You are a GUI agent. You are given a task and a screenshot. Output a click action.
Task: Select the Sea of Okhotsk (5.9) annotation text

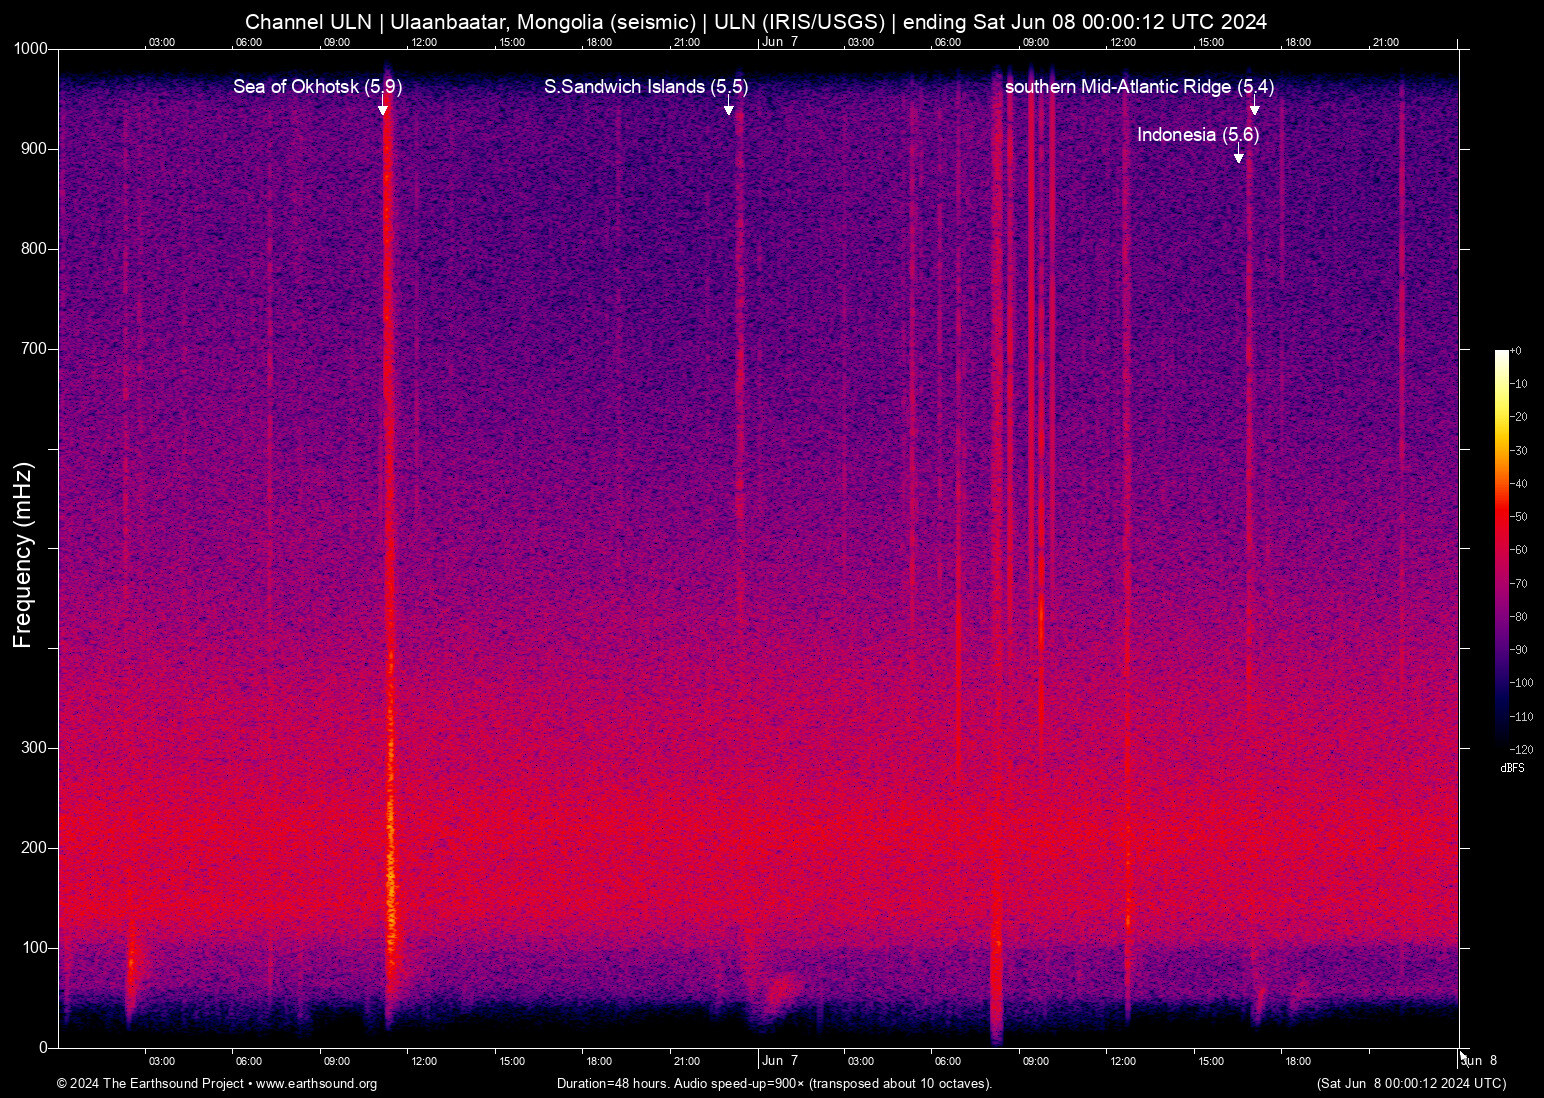[x=317, y=87]
